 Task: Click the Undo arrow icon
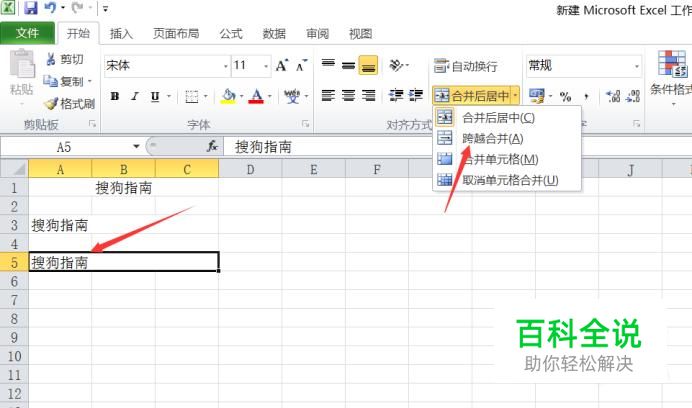50,8
